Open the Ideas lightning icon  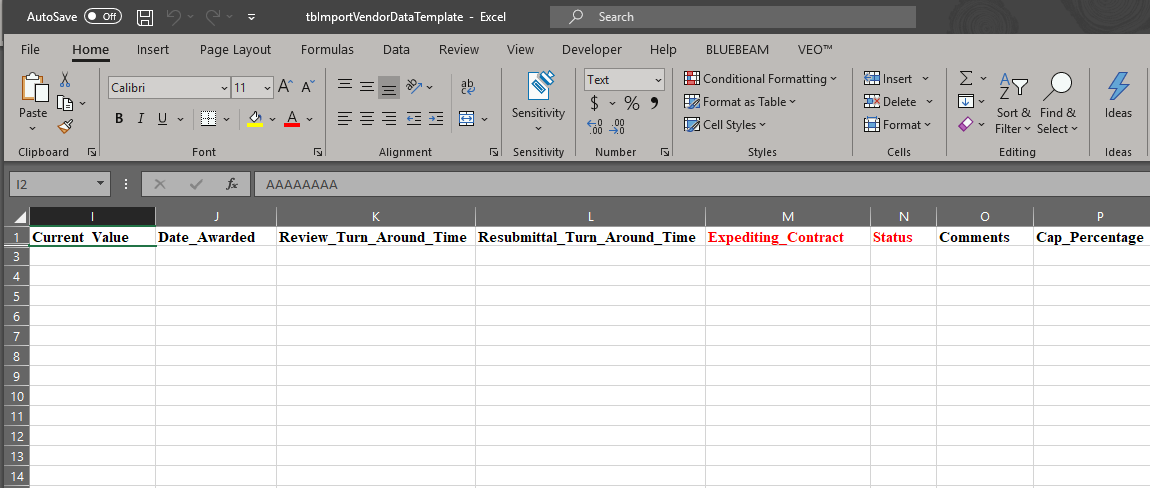pos(1118,97)
